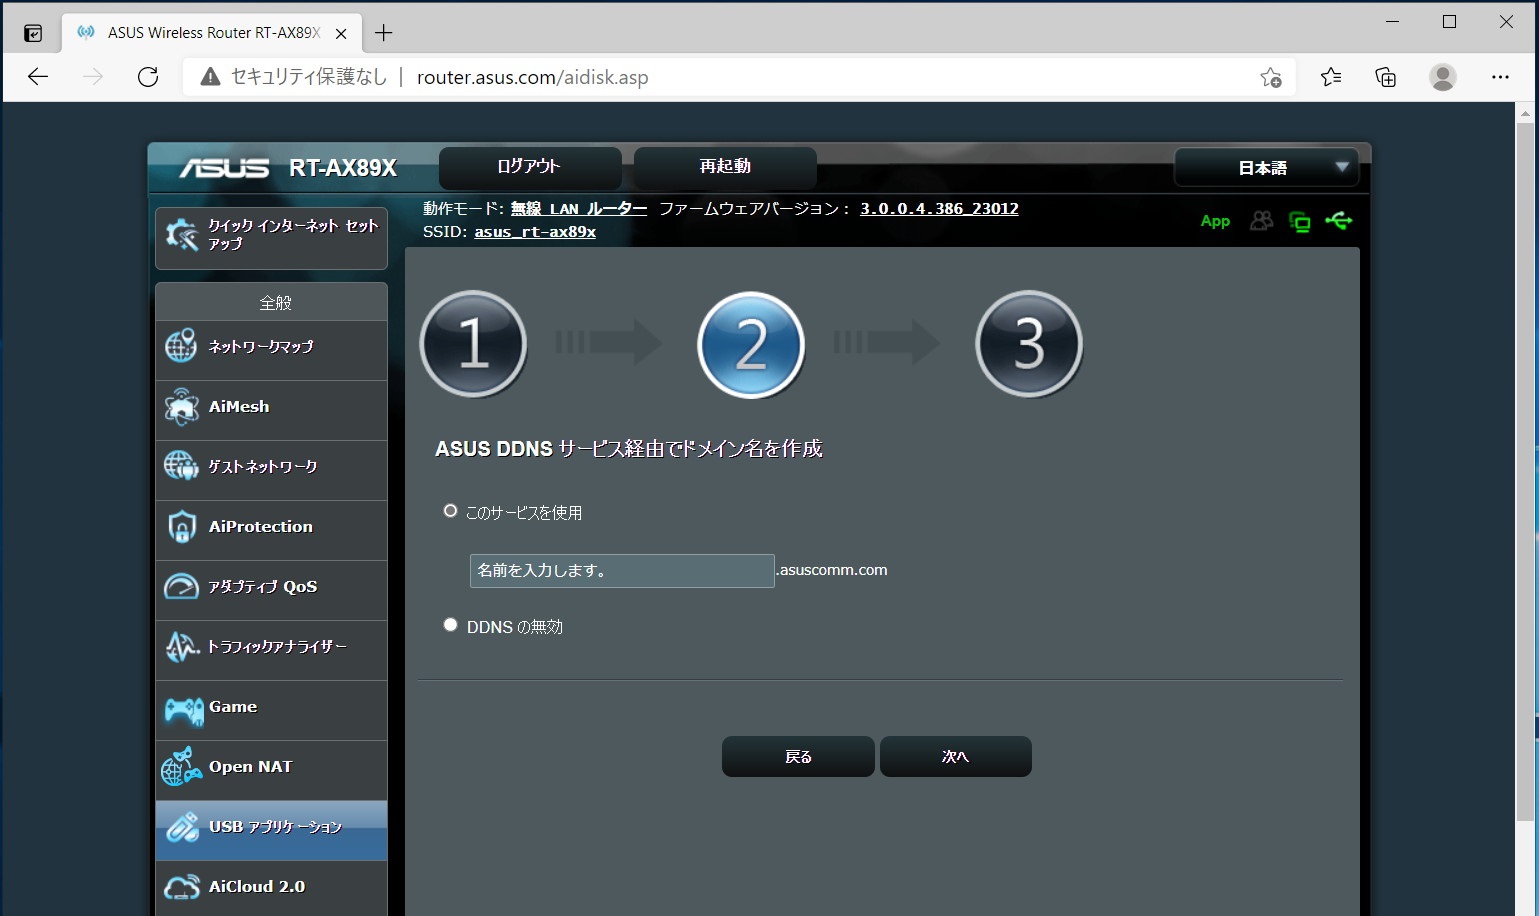Open the 無線 LAN ルーター mode link
Viewport: 1539px width, 916px height.
579,209
